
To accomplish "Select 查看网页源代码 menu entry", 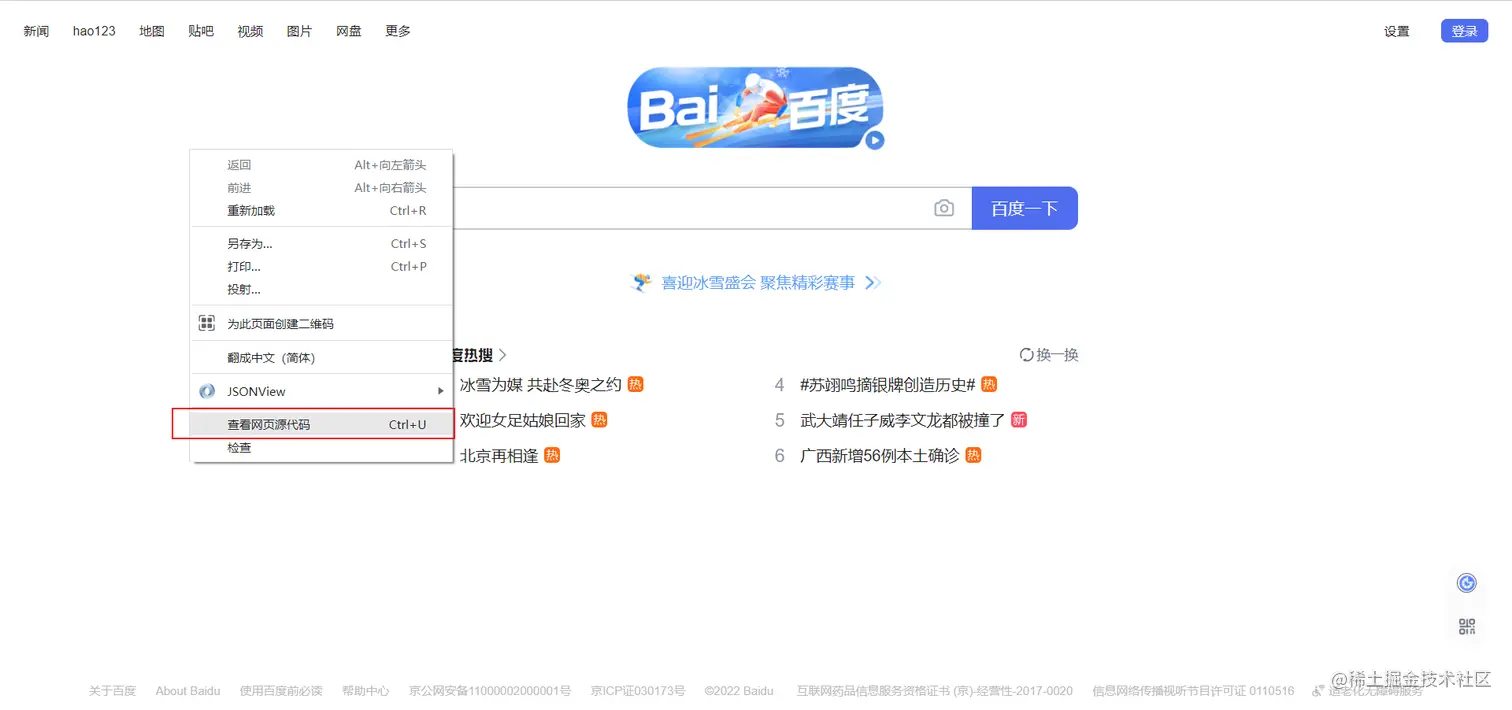I will pyautogui.click(x=322, y=425).
